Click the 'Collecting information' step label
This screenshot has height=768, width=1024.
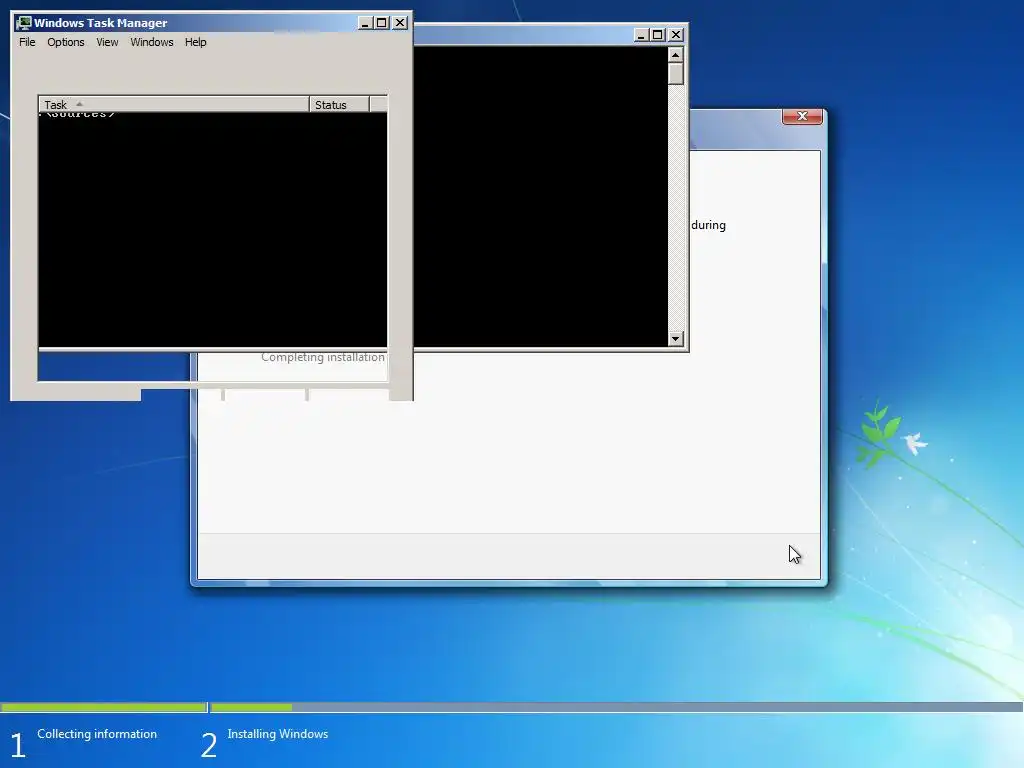[x=97, y=734]
